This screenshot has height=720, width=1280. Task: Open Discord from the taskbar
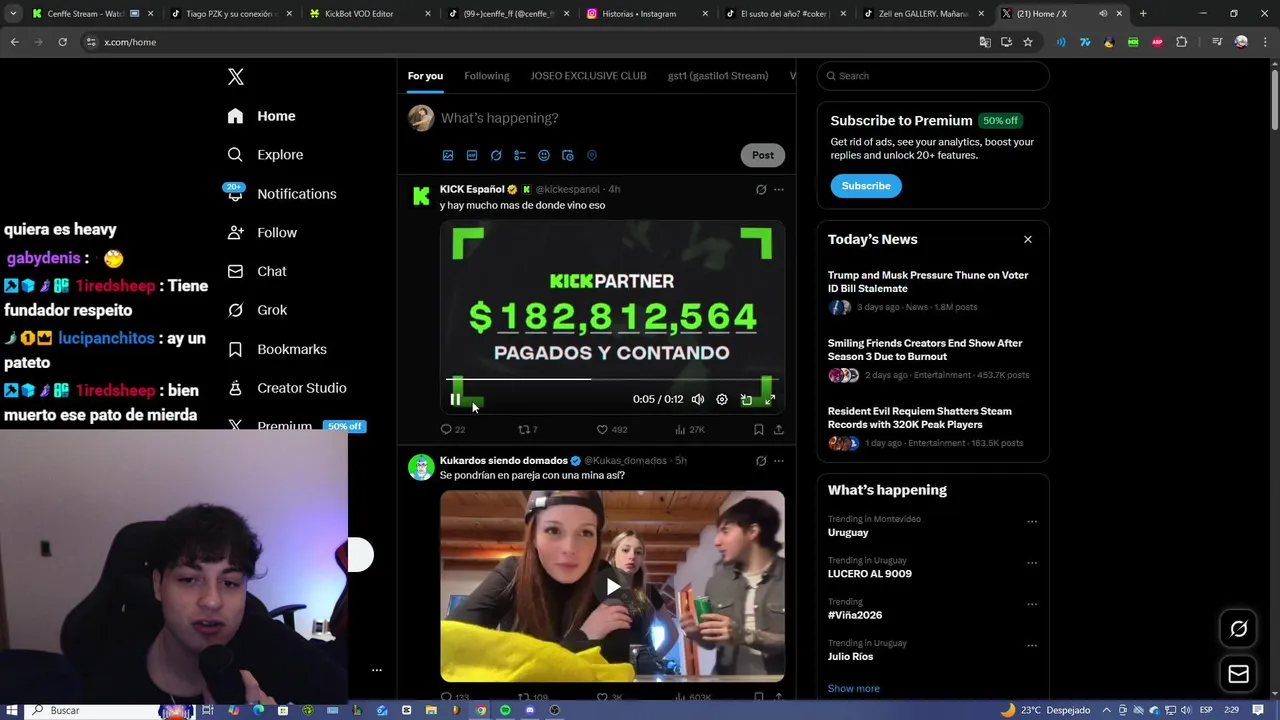tap(530, 710)
